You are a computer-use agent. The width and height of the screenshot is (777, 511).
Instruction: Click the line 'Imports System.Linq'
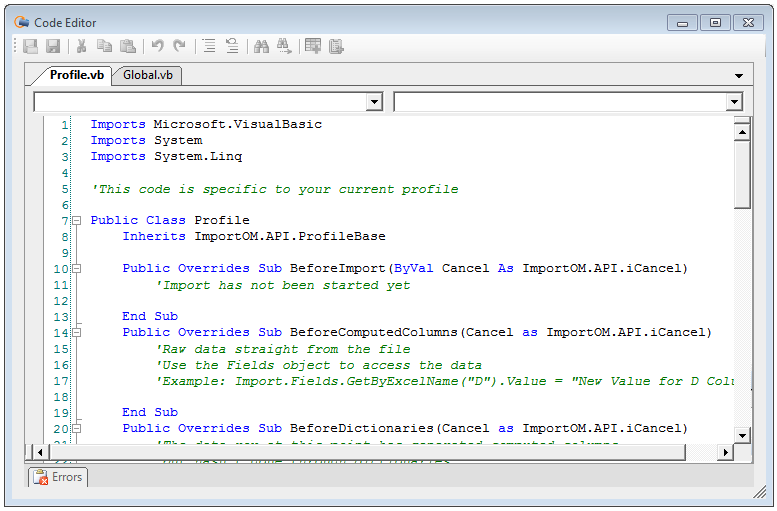(x=166, y=157)
